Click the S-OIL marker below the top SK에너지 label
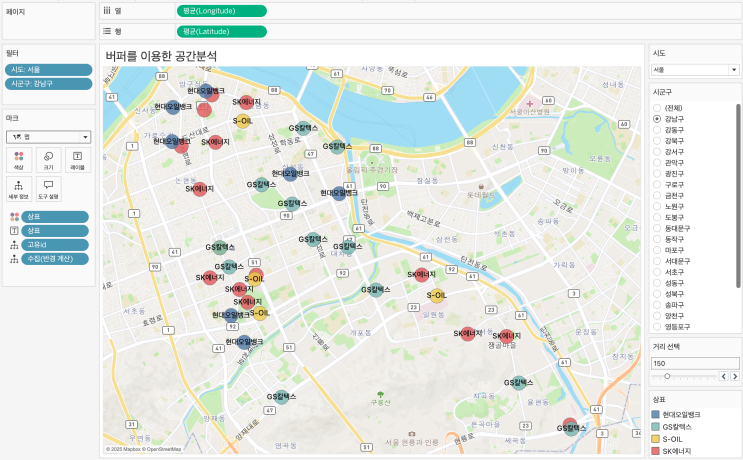Image resolution: width=743 pixels, height=460 pixels. tap(243, 121)
